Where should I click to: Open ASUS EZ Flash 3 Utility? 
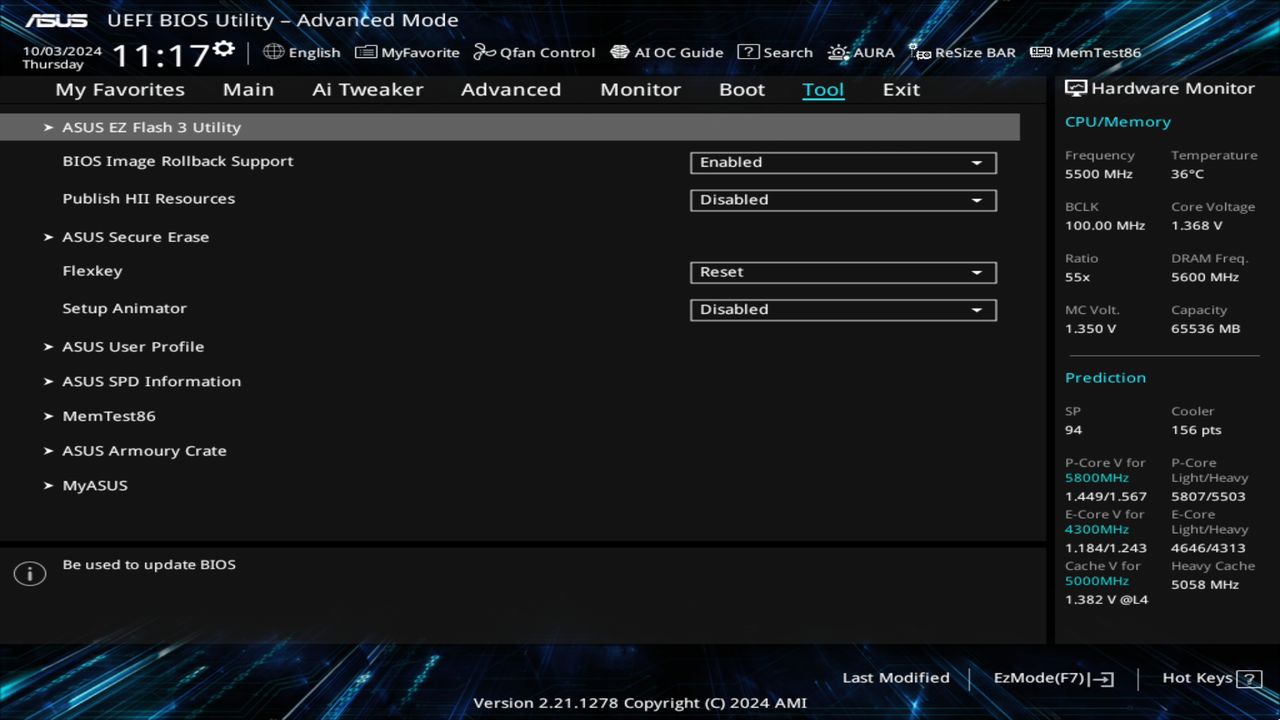tap(151, 127)
